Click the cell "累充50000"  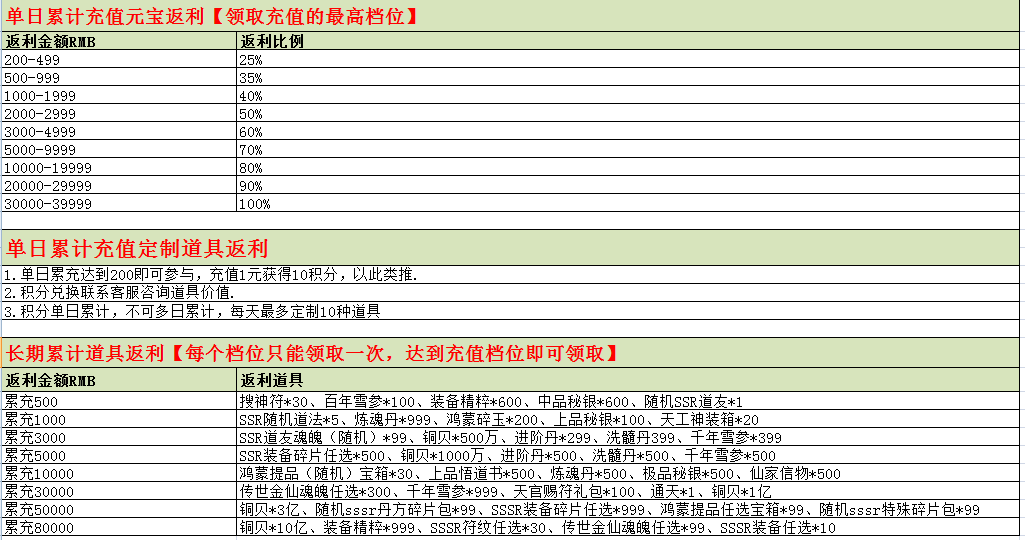[x=119, y=509]
